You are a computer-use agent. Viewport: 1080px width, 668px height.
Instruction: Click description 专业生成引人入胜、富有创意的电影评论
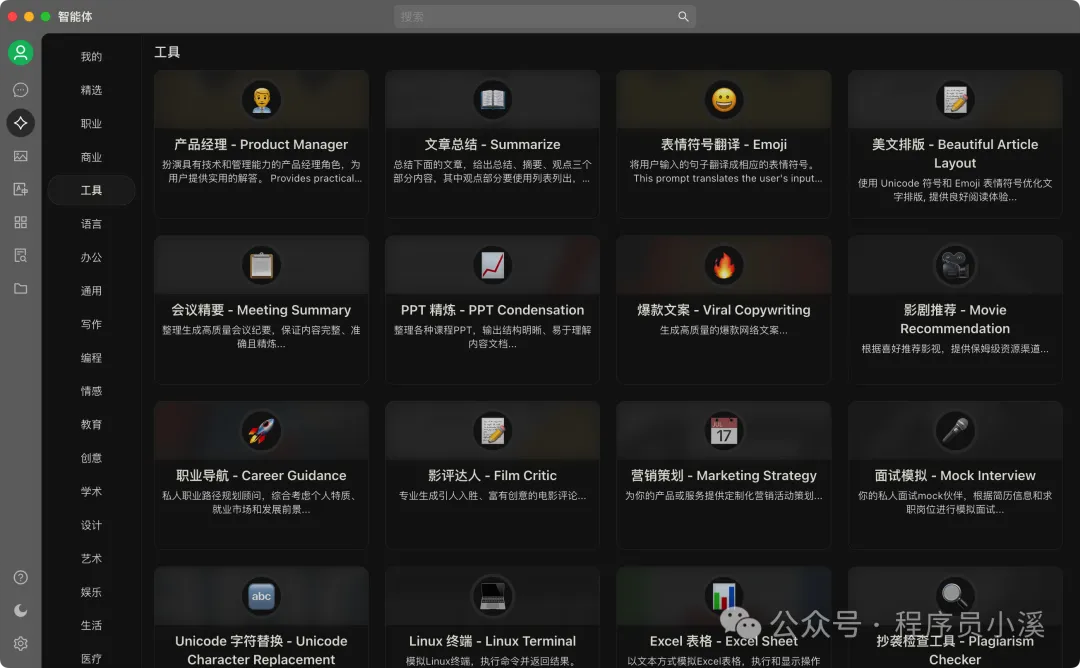(492, 496)
